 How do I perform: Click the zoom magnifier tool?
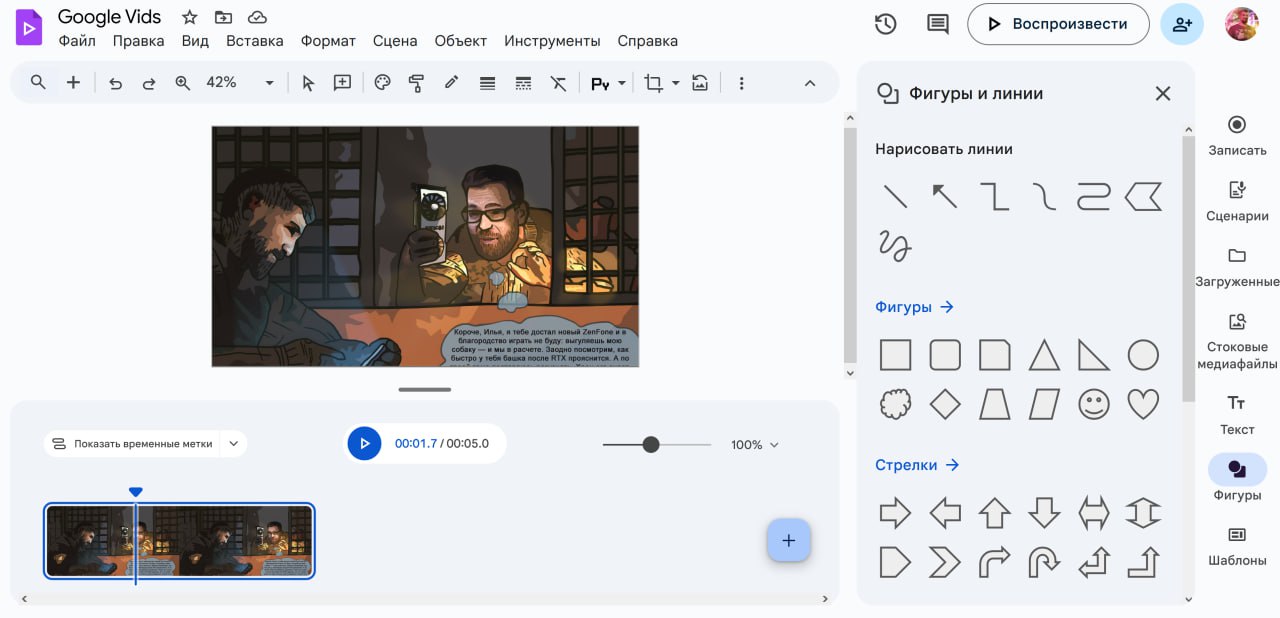tap(183, 83)
